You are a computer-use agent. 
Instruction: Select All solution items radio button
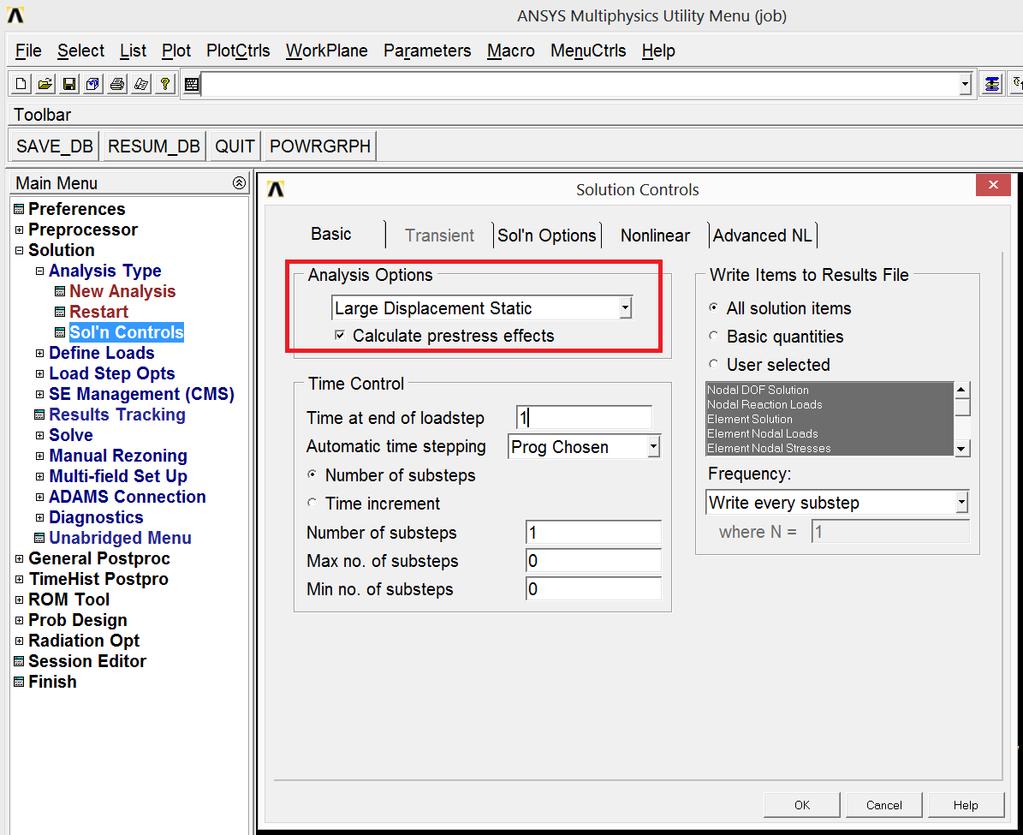click(x=714, y=307)
